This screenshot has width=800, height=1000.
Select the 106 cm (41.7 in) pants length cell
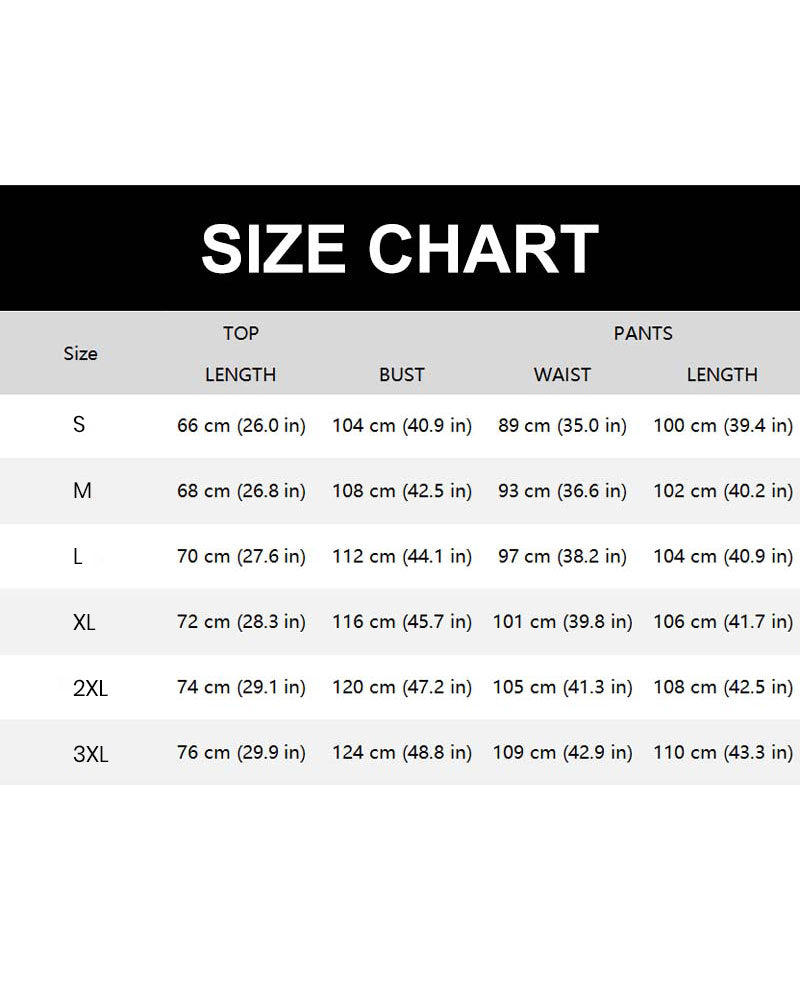click(x=723, y=622)
